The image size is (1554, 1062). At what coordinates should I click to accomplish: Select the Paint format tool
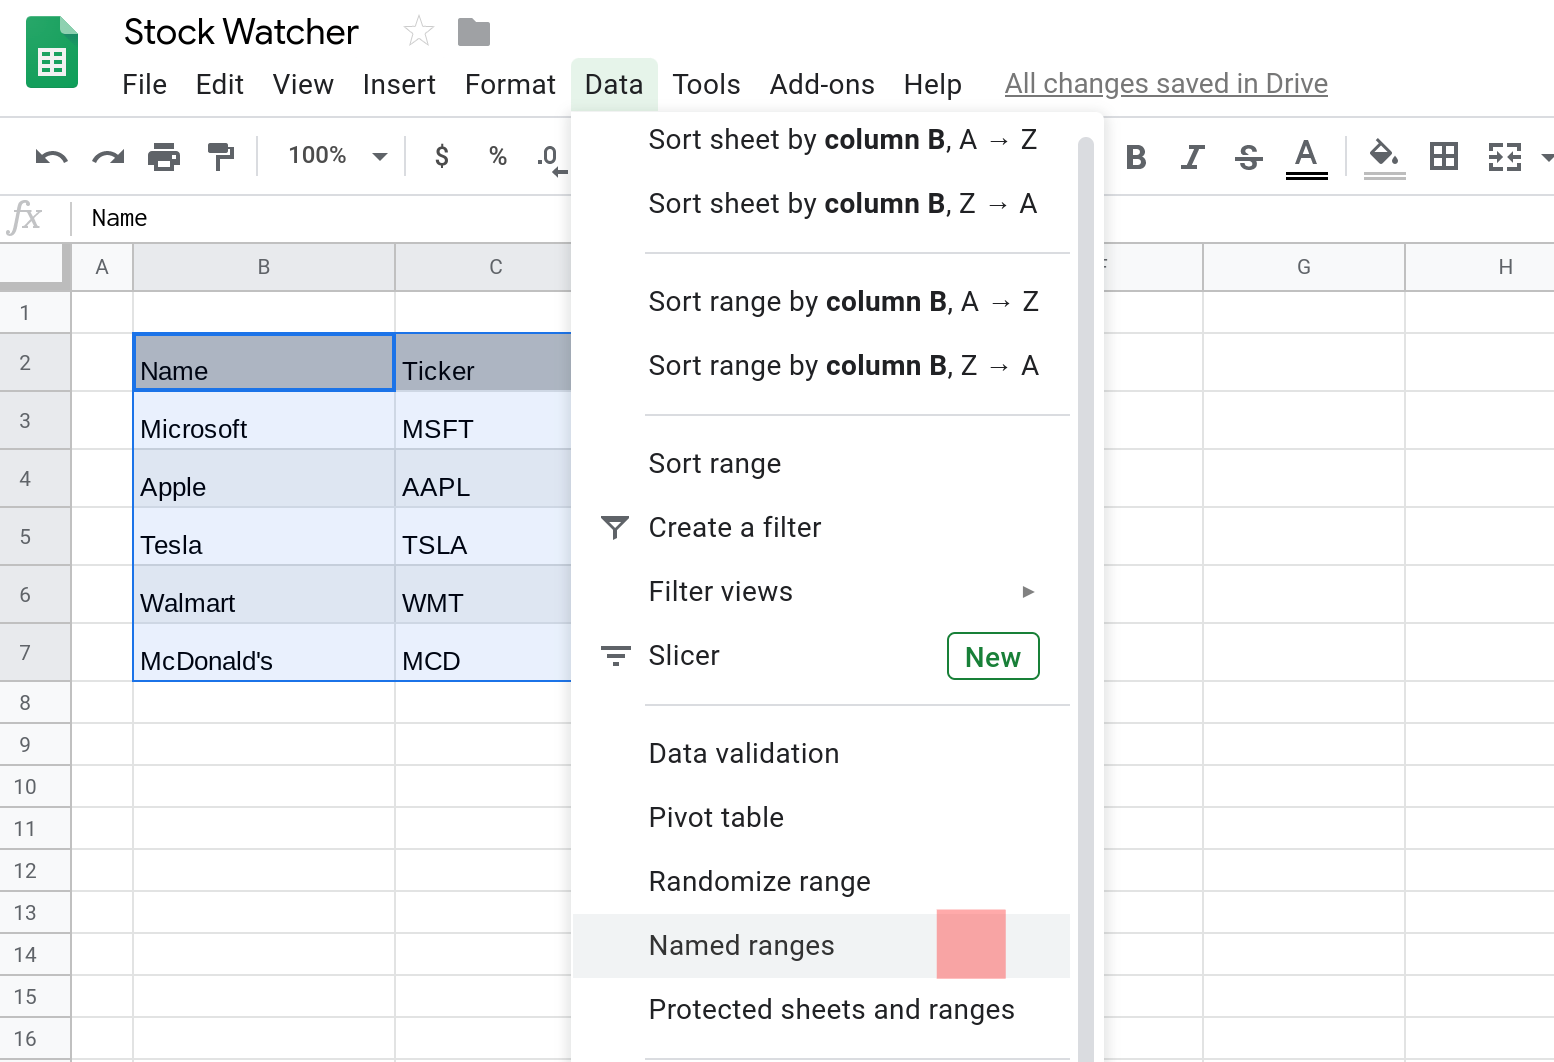pyautogui.click(x=220, y=156)
